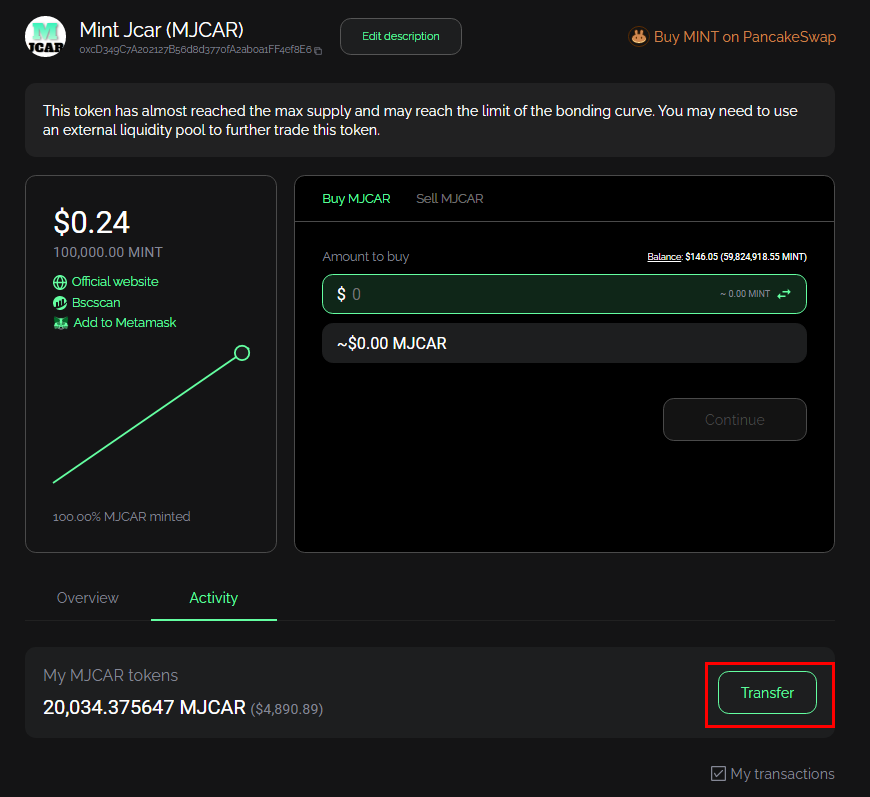
Task: Copy the contract address via copy icon
Action: pyautogui.click(x=318, y=51)
